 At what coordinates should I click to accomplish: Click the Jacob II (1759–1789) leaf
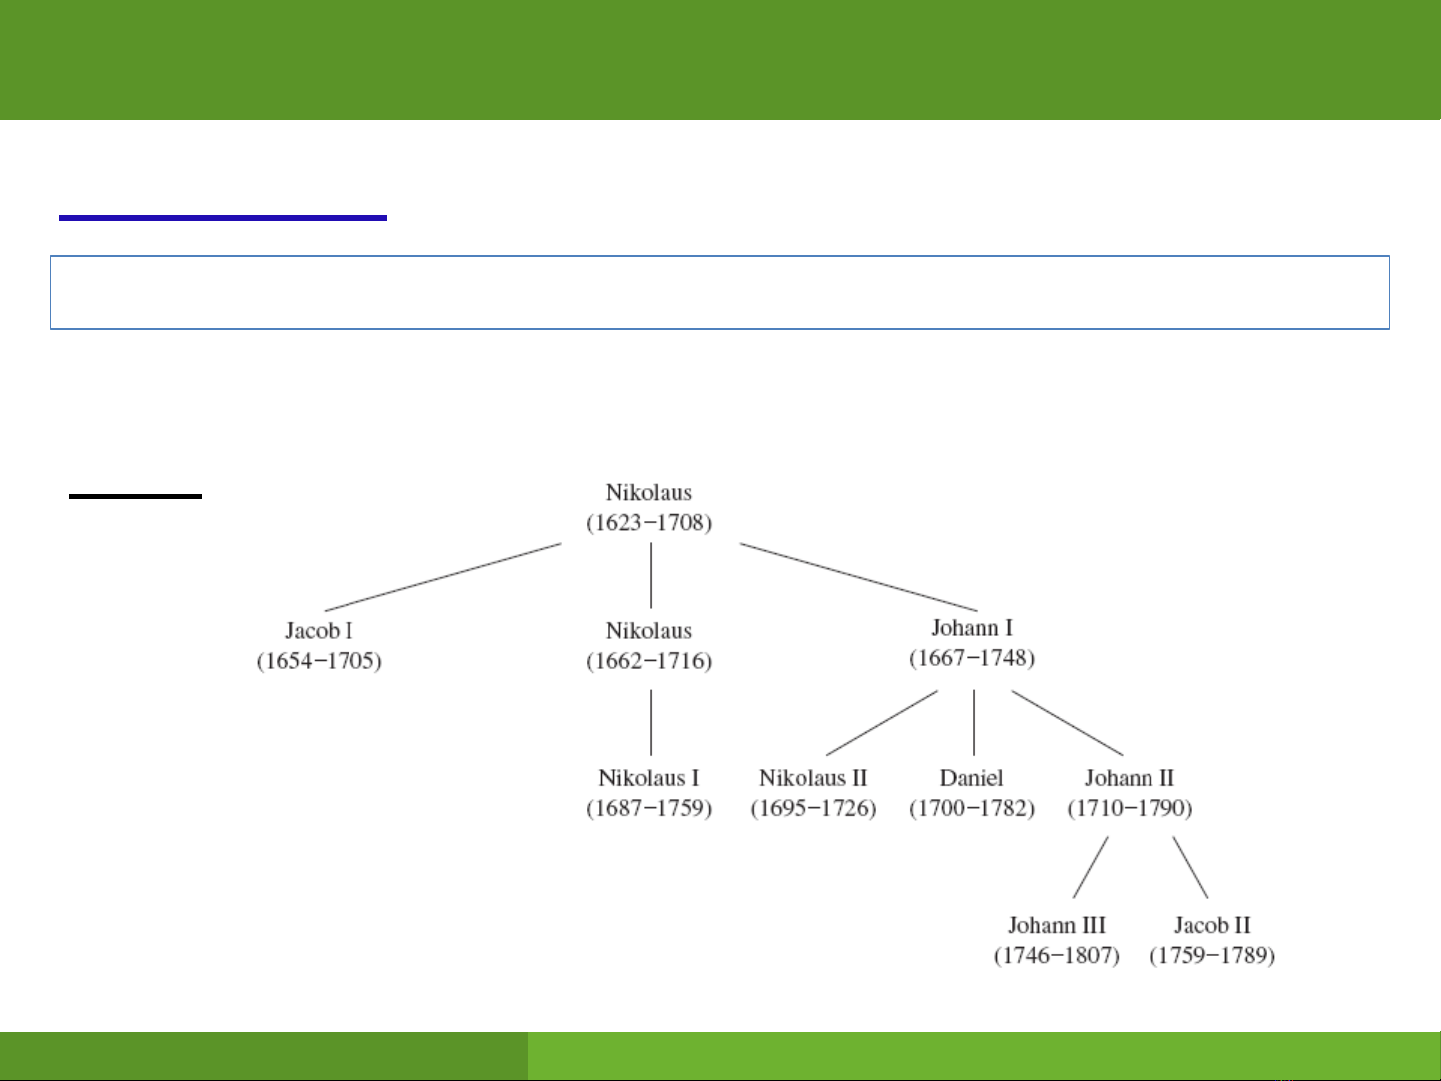point(1212,940)
